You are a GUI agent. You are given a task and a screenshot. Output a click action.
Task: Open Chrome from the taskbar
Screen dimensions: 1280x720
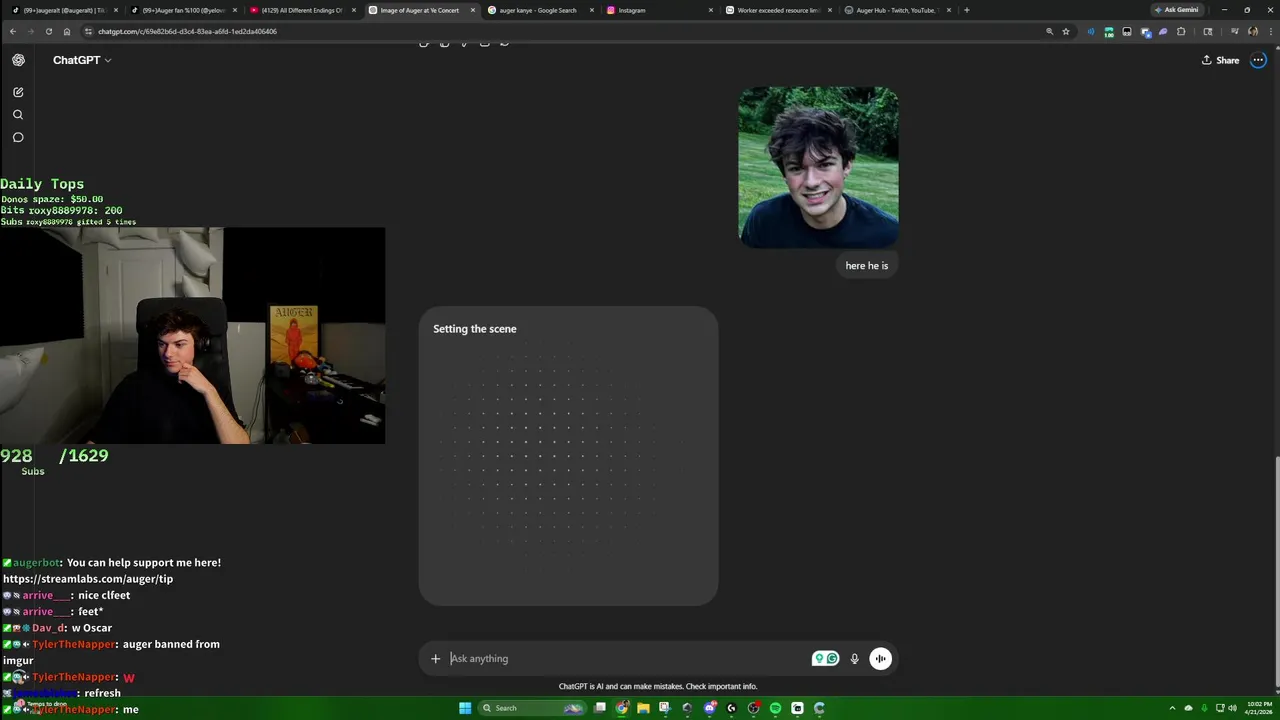pos(622,708)
